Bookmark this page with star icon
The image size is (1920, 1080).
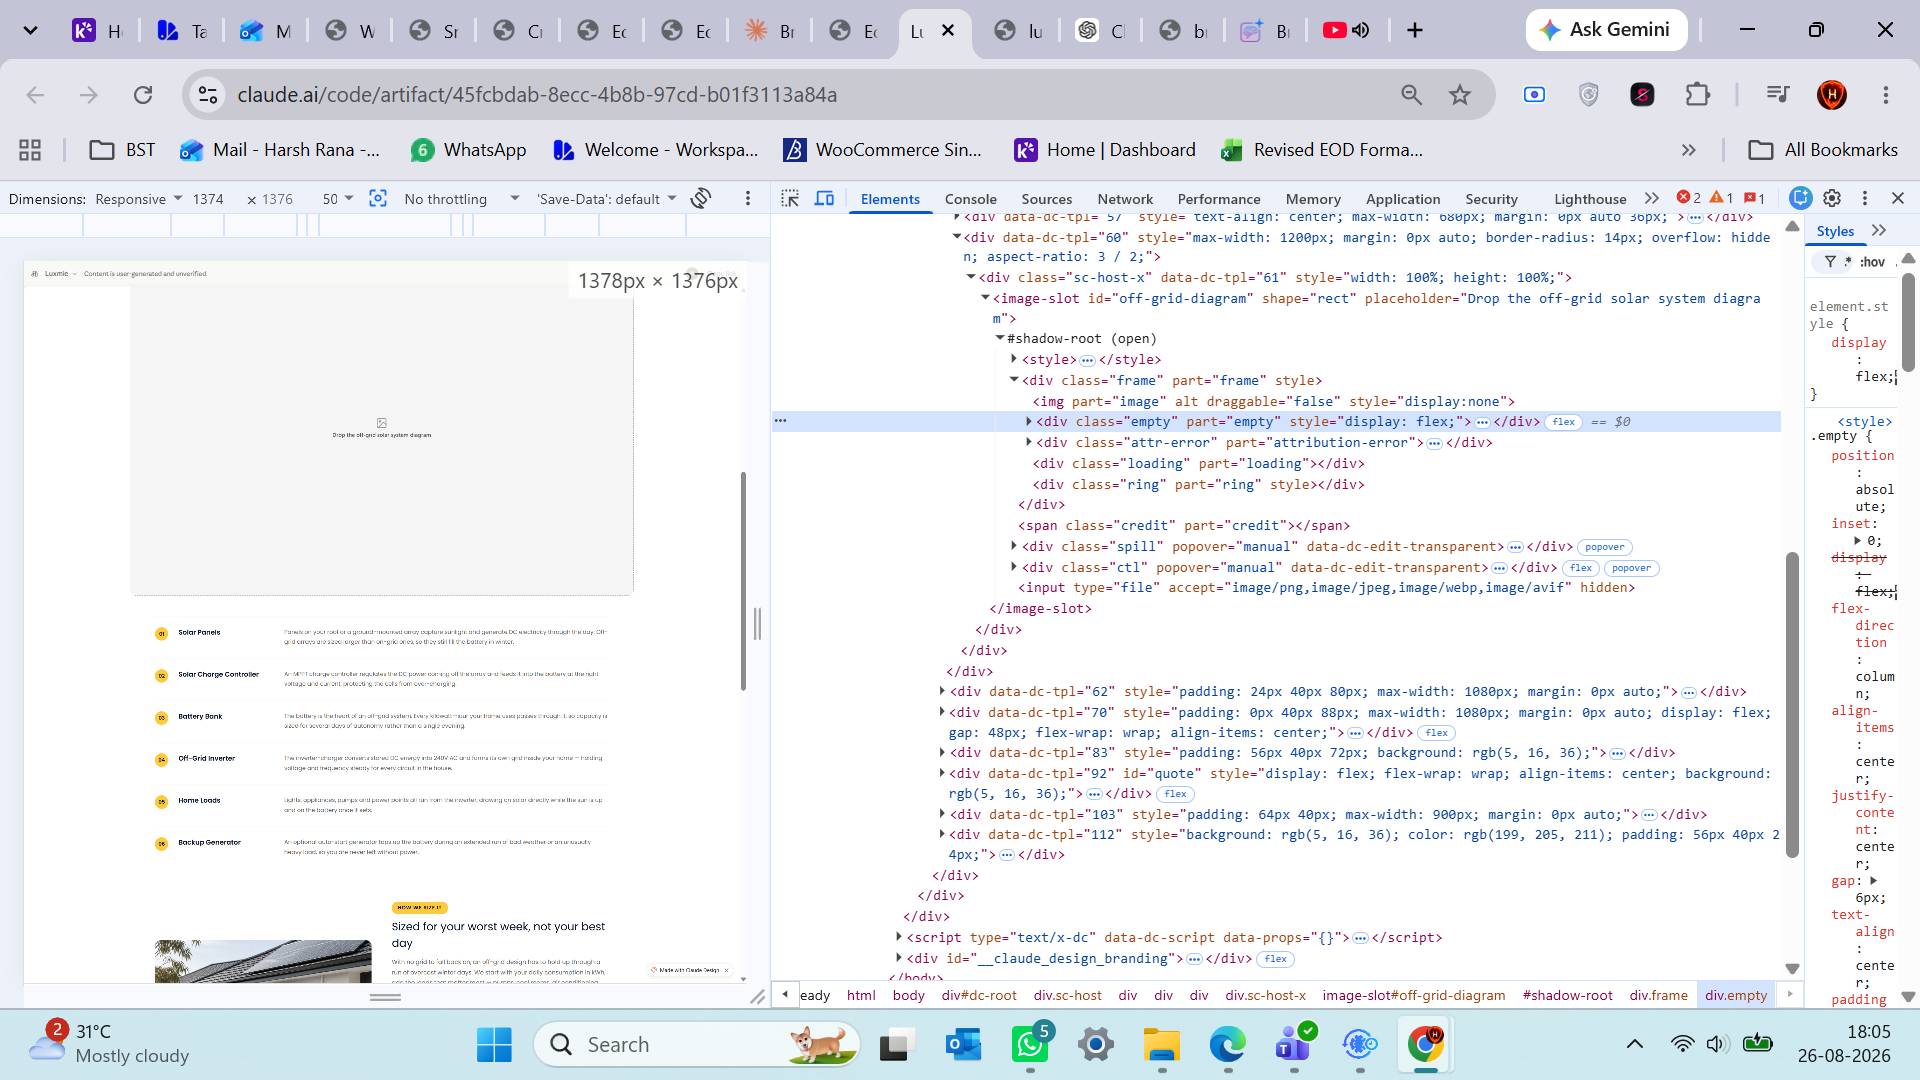click(1460, 95)
